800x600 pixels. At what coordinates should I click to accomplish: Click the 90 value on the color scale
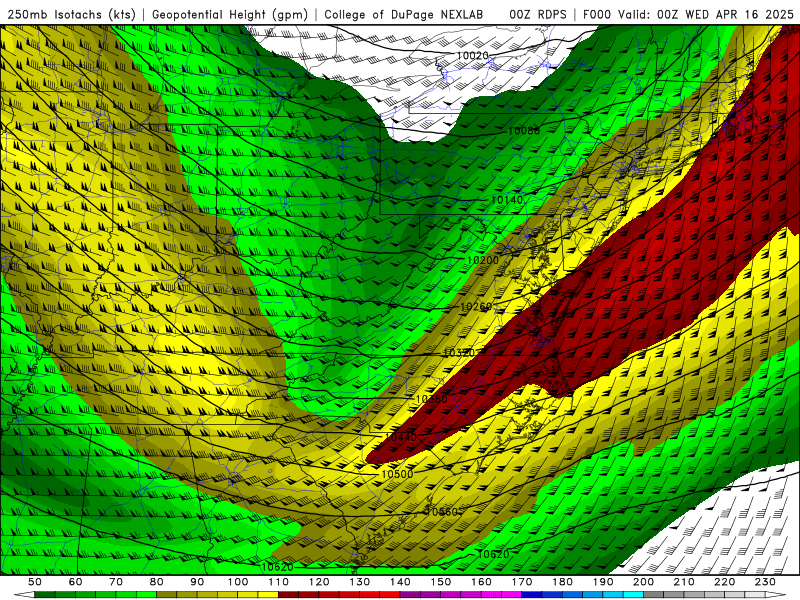(197, 582)
